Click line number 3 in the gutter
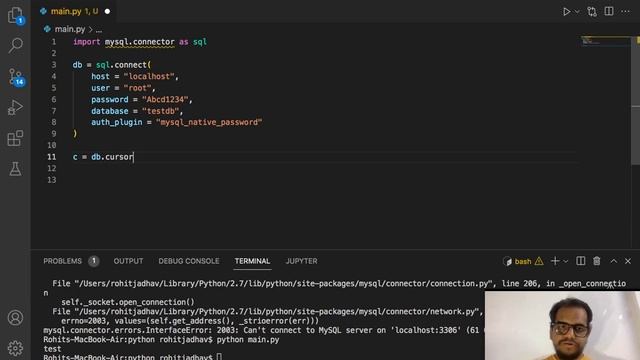The height and width of the screenshot is (360, 640). 53,65
